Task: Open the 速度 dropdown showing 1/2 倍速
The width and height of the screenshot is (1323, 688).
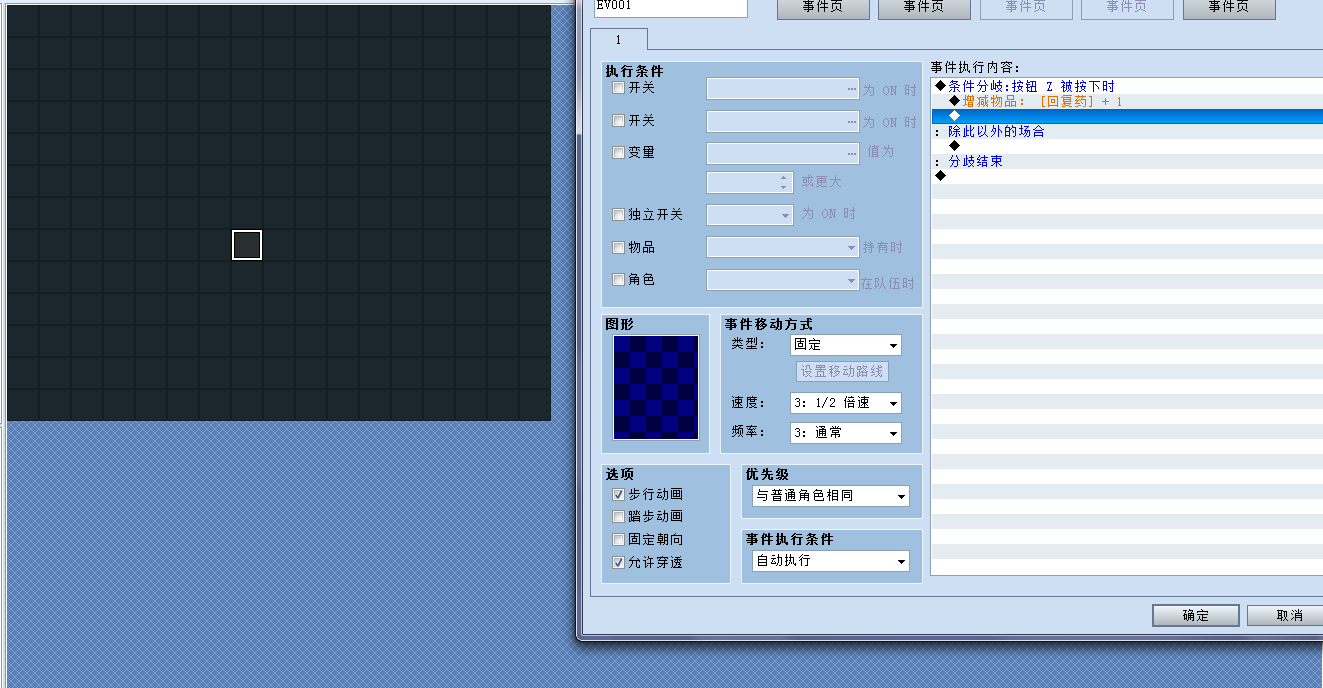Action: pyautogui.click(x=845, y=403)
